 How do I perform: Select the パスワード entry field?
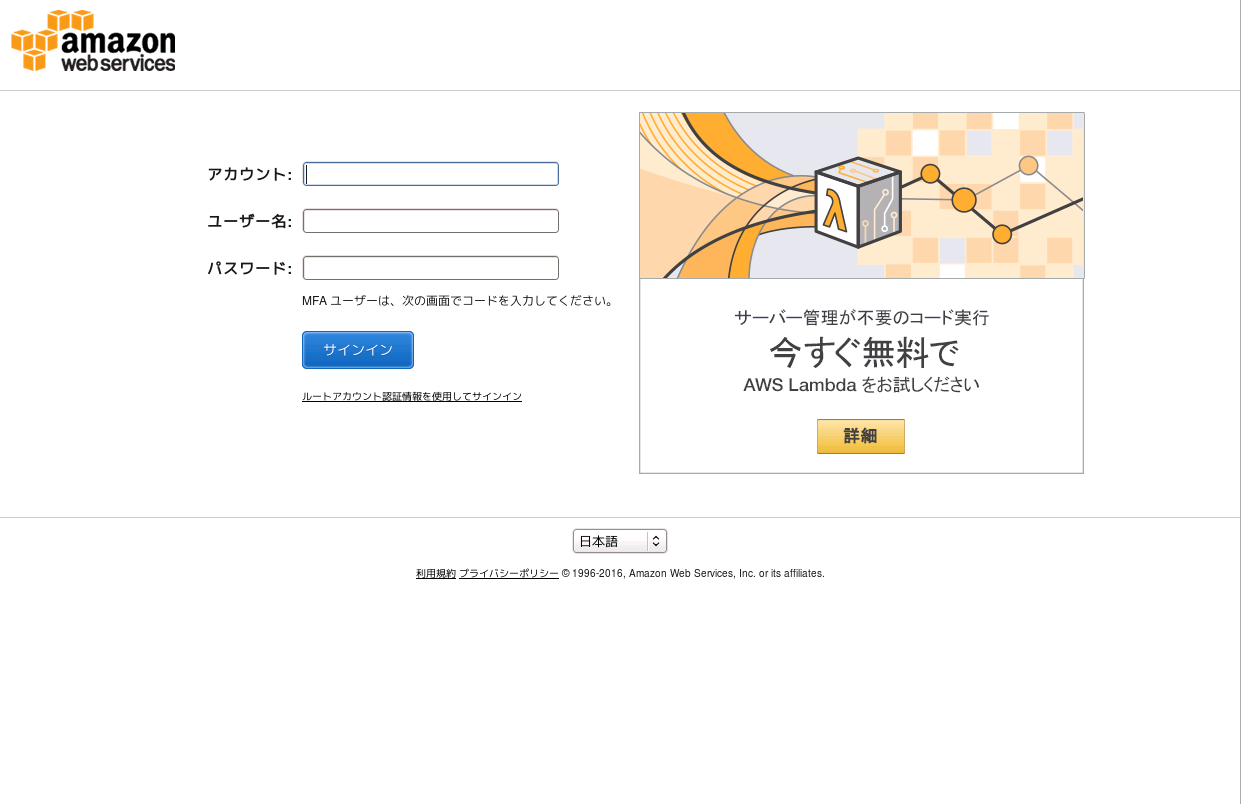[430, 268]
